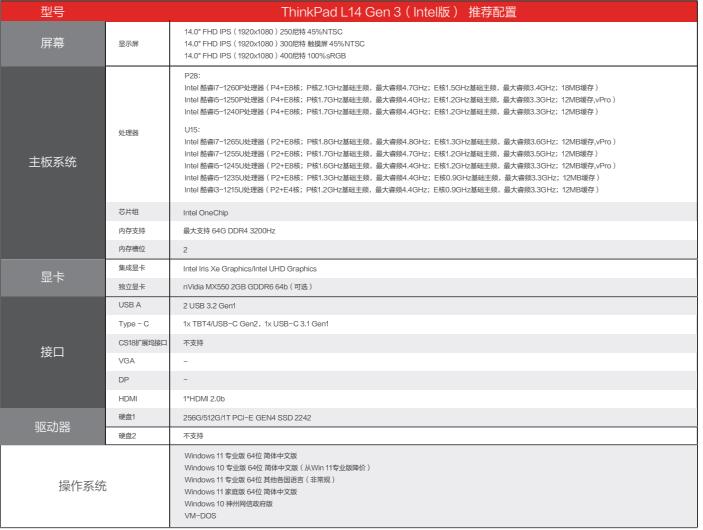Click the 'CS18扩展坞接口' row label
Viewport: 703px width, 530px height.
(x=143, y=343)
